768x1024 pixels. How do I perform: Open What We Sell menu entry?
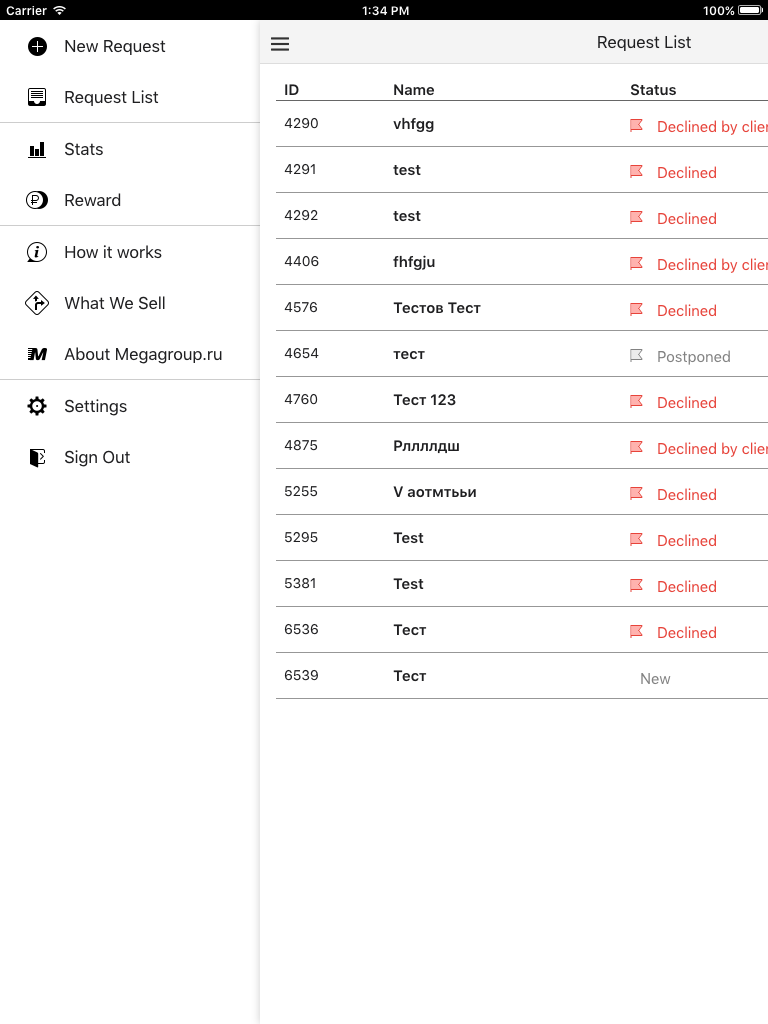point(130,303)
